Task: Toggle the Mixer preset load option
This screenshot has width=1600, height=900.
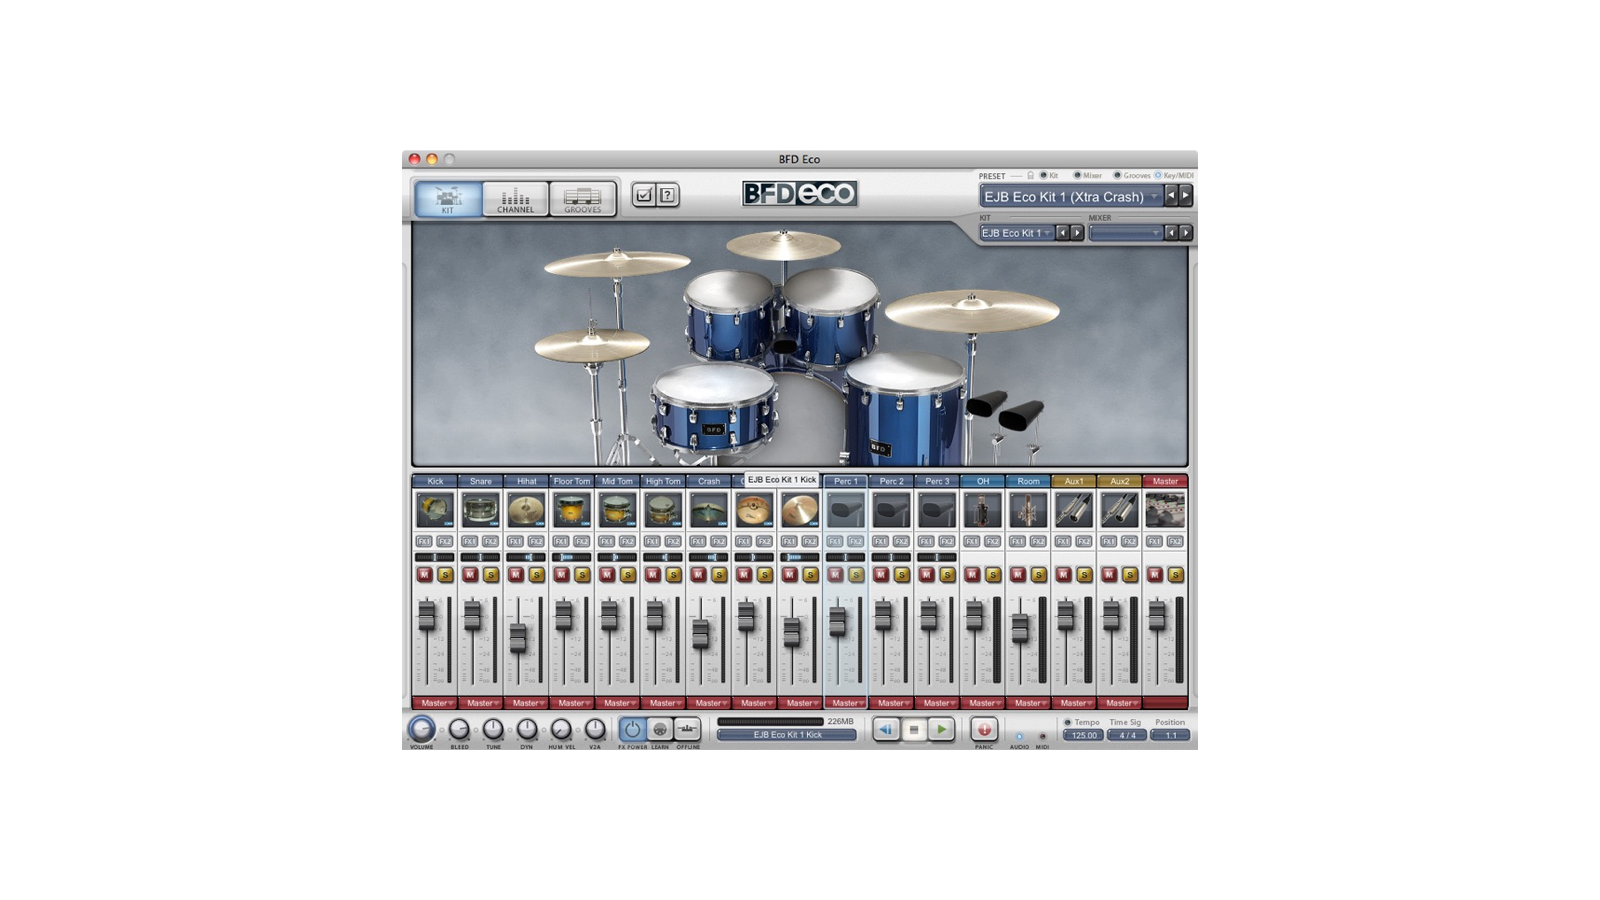Action: pos(1078,175)
